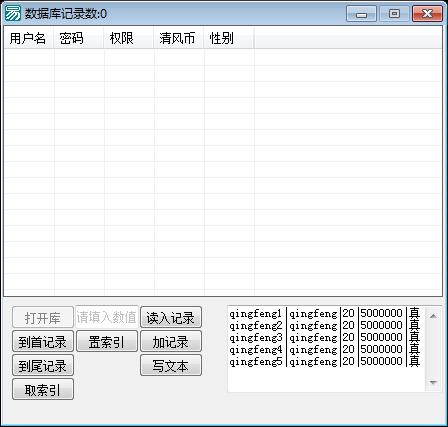The width and height of the screenshot is (448, 427).
Task: Click the 性别 column header
Action: [x=229, y=38]
